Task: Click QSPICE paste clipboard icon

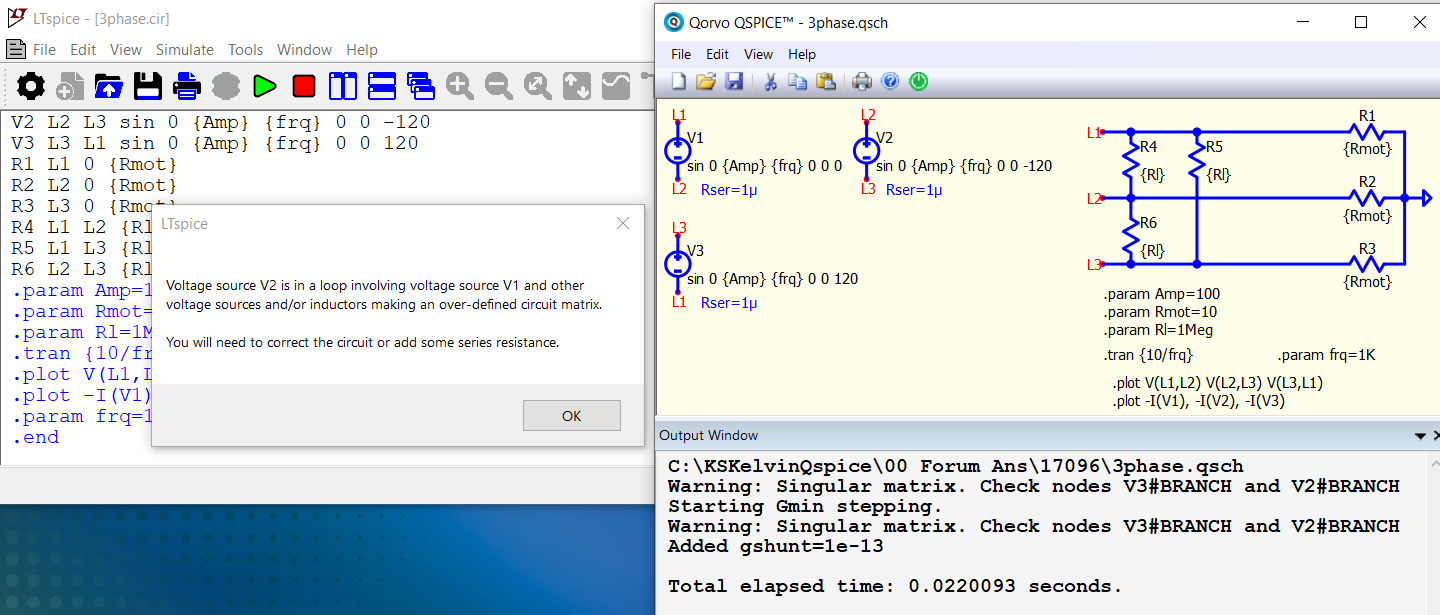Action: click(x=825, y=82)
